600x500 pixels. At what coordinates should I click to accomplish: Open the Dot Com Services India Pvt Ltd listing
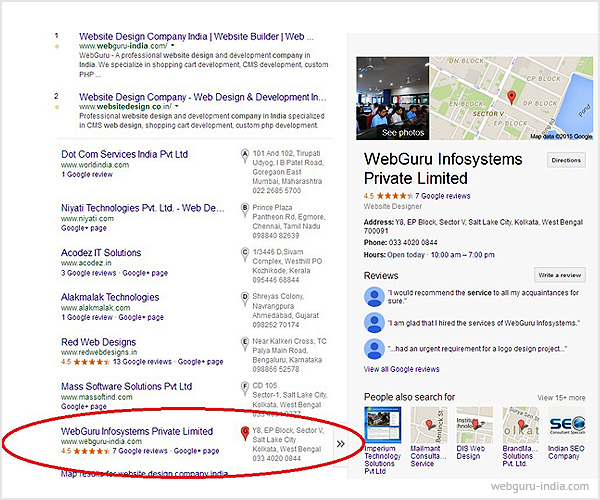(x=124, y=154)
